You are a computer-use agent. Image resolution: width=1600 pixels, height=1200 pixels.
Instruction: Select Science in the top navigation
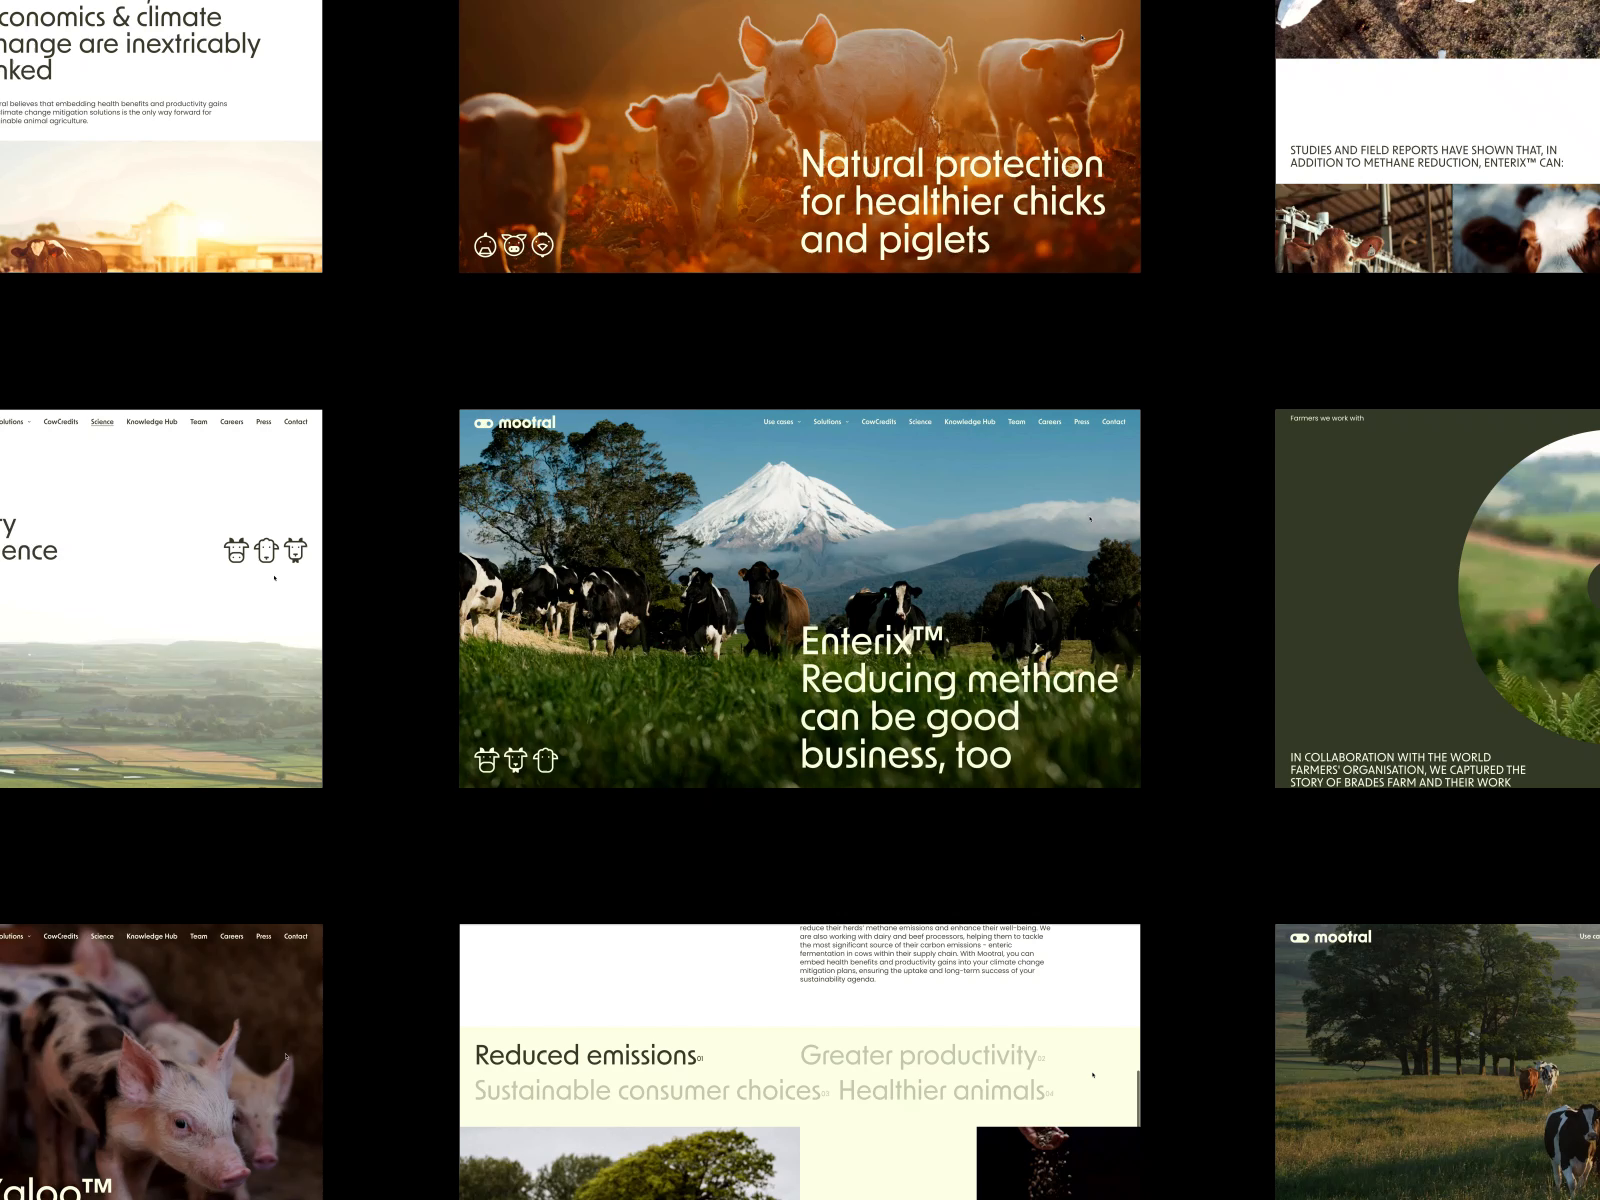click(x=920, y=422)
